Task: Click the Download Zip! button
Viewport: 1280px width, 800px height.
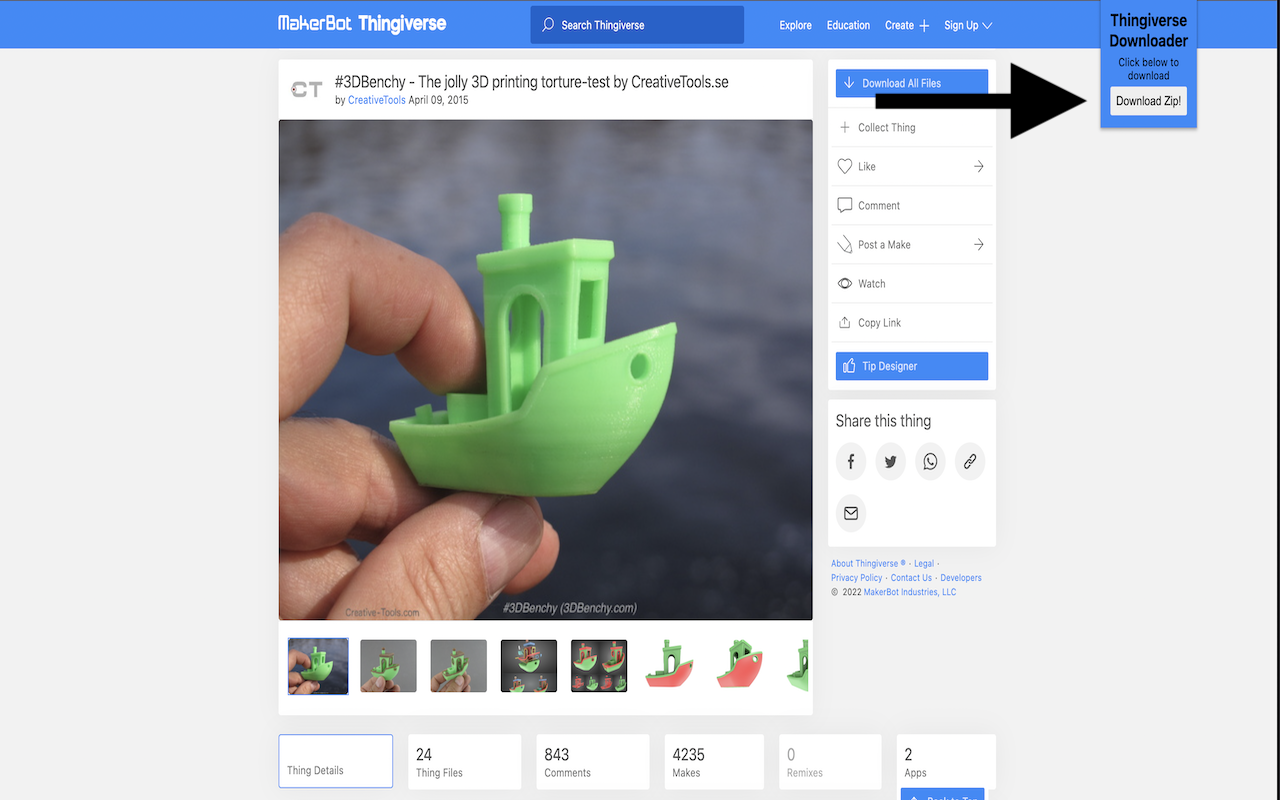Action: (1148, 100)
